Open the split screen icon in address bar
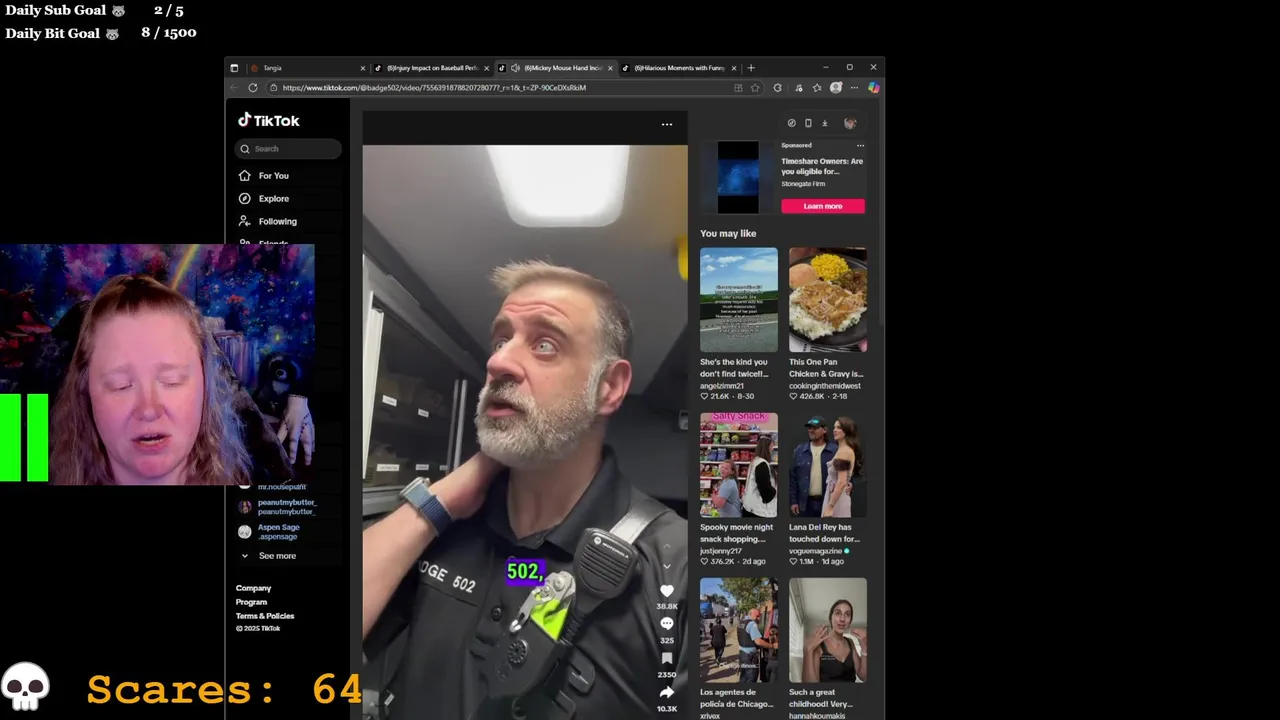1280x720 pixels. click(738, 88)
